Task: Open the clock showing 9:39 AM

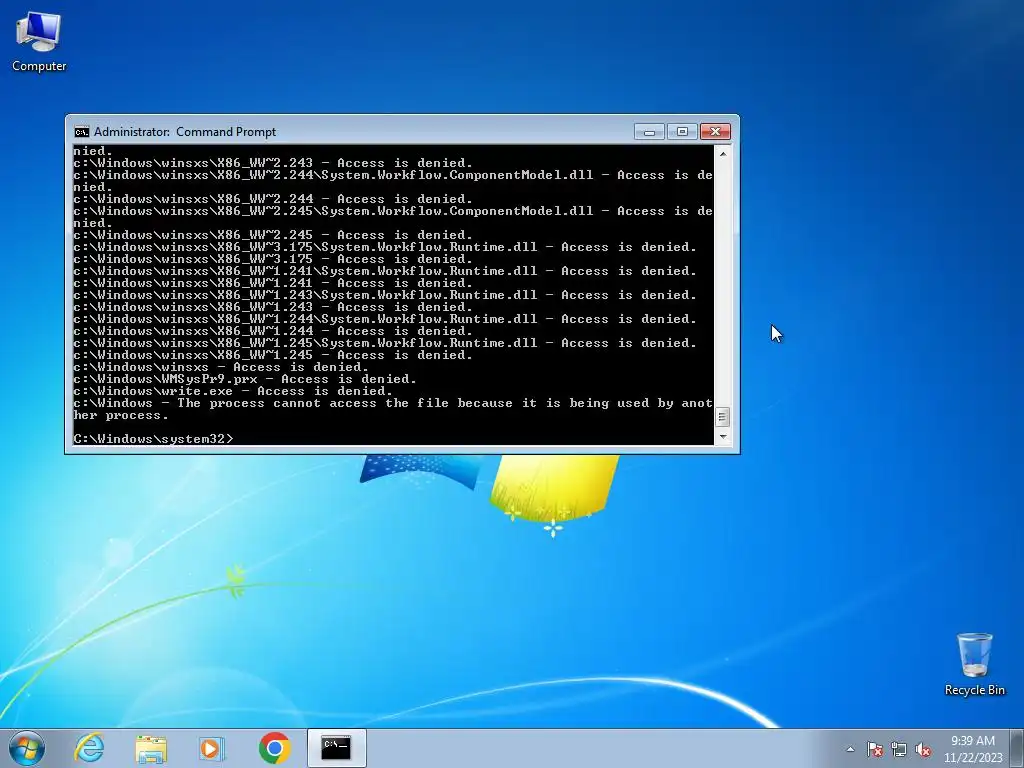Action: tap(973, 749)
